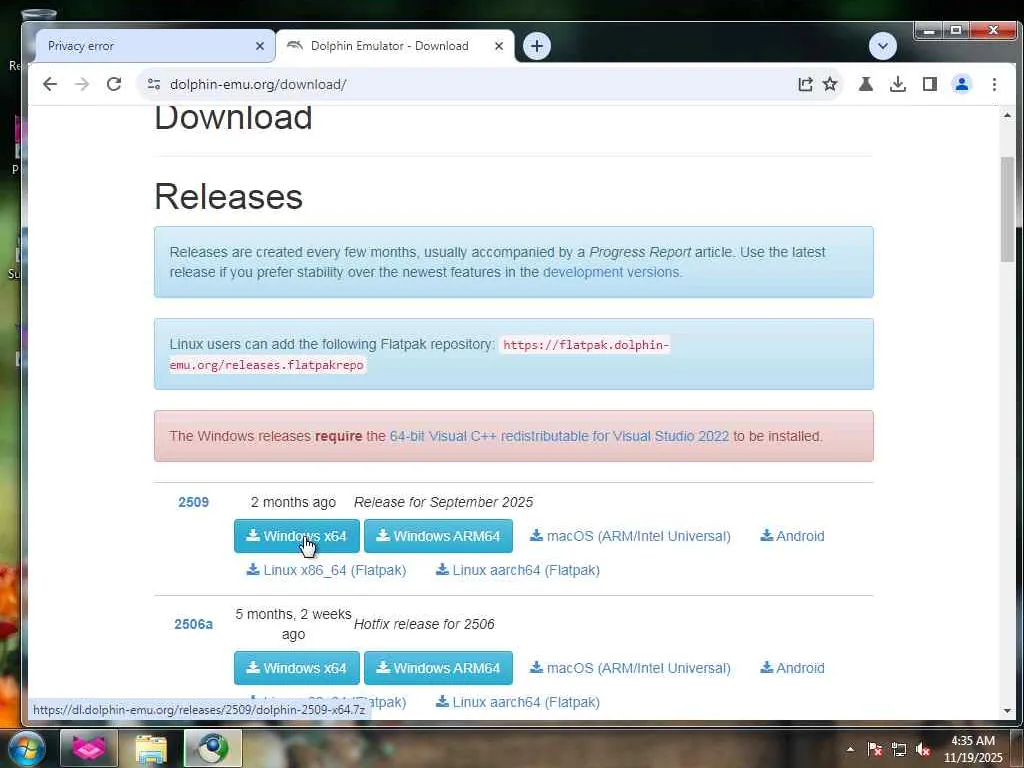Open Chrome's three-dot menu
This screenshot has height=768, width=1024.
[994, 84]
